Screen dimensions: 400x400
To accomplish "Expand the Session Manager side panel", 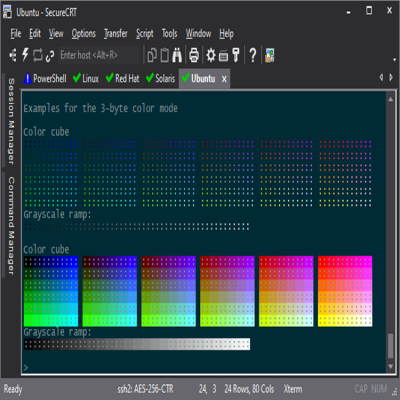I will click(11, 121).
